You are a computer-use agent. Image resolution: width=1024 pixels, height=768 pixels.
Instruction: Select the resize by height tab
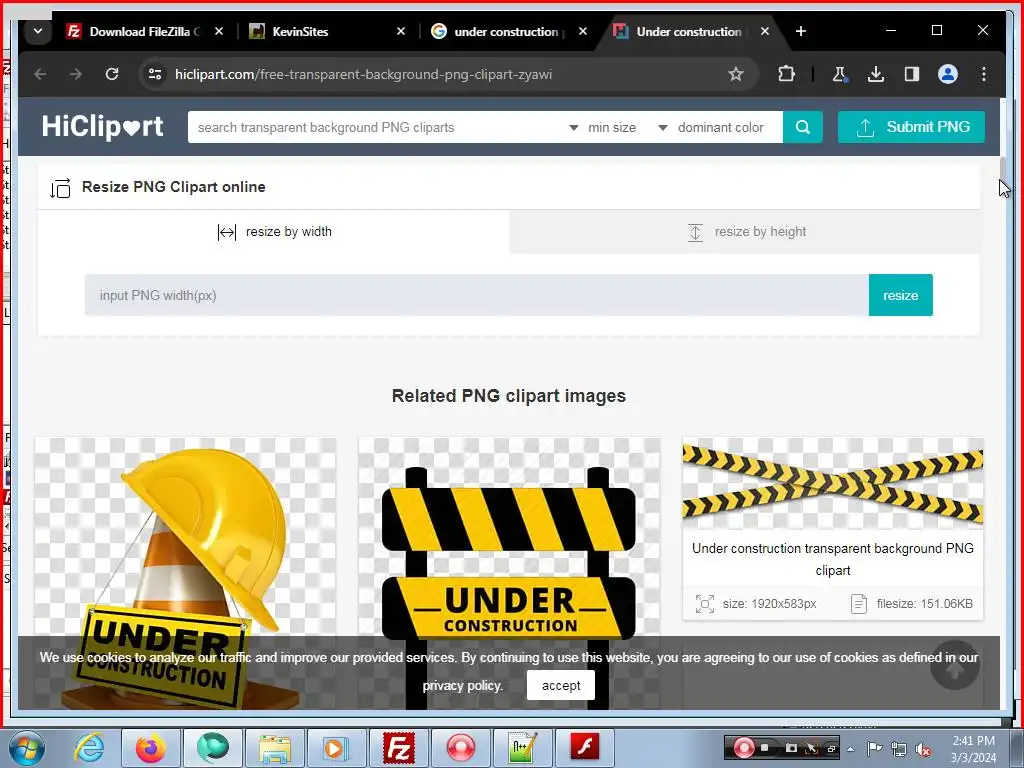tap(745, 232)
